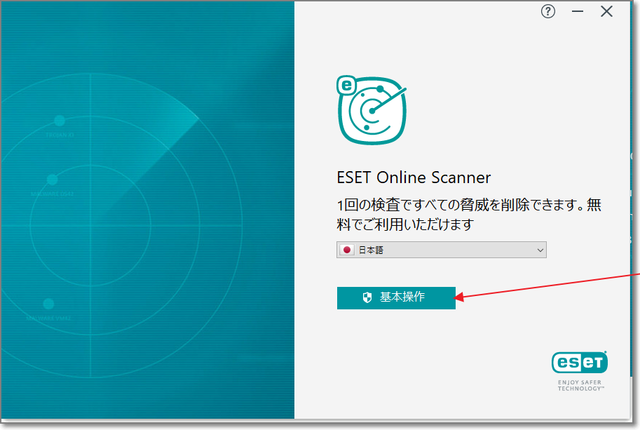Click the ESET Online Scanner title text
The image size is (640, 430).
coord(413,178)
